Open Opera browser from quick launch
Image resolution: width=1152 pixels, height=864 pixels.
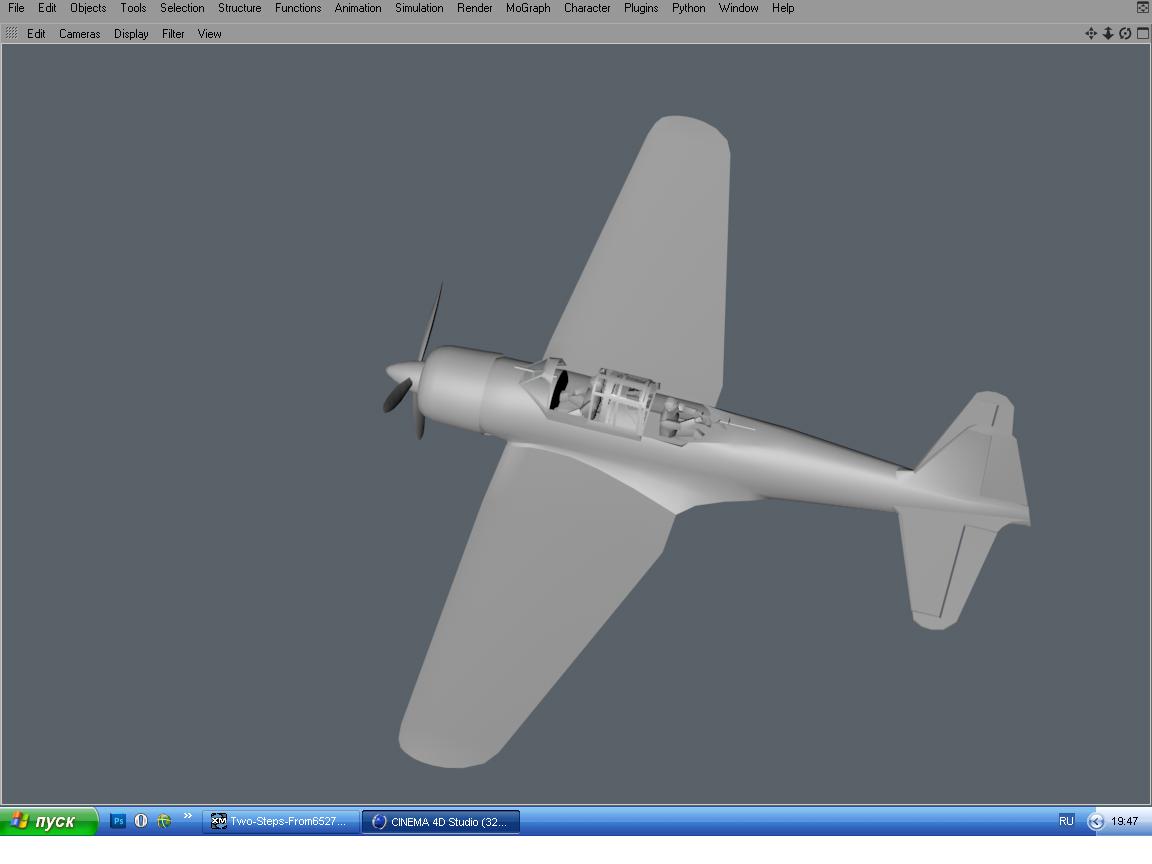pos(141,821)
